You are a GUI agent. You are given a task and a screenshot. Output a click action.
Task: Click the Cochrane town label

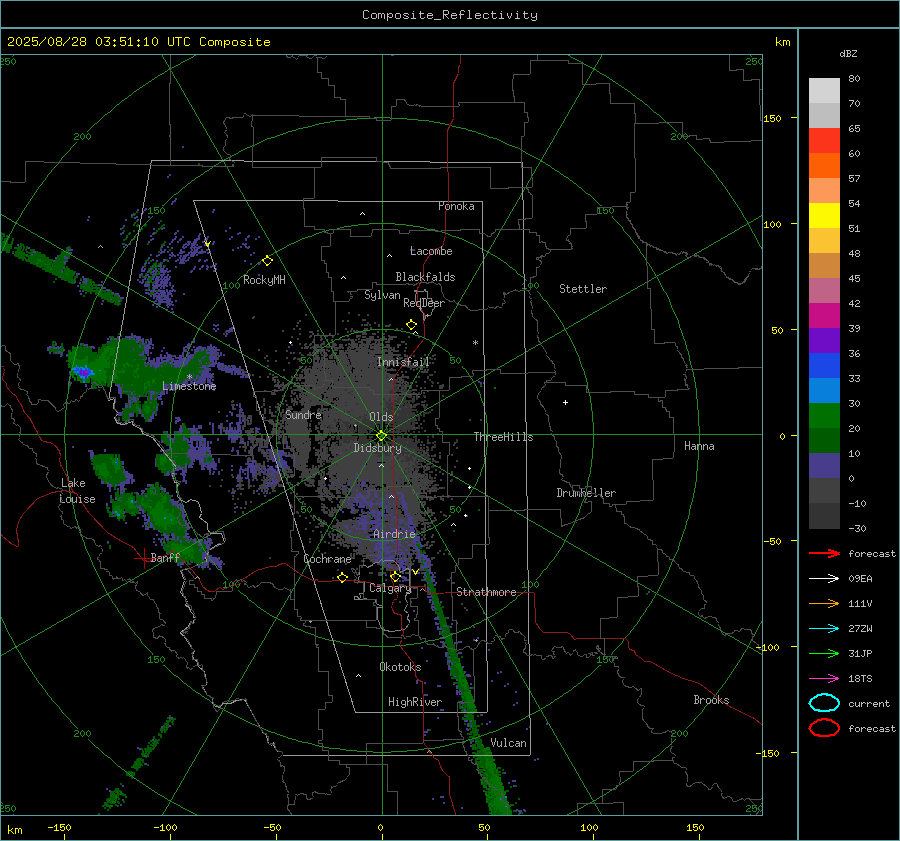click(x=327, y=559)
